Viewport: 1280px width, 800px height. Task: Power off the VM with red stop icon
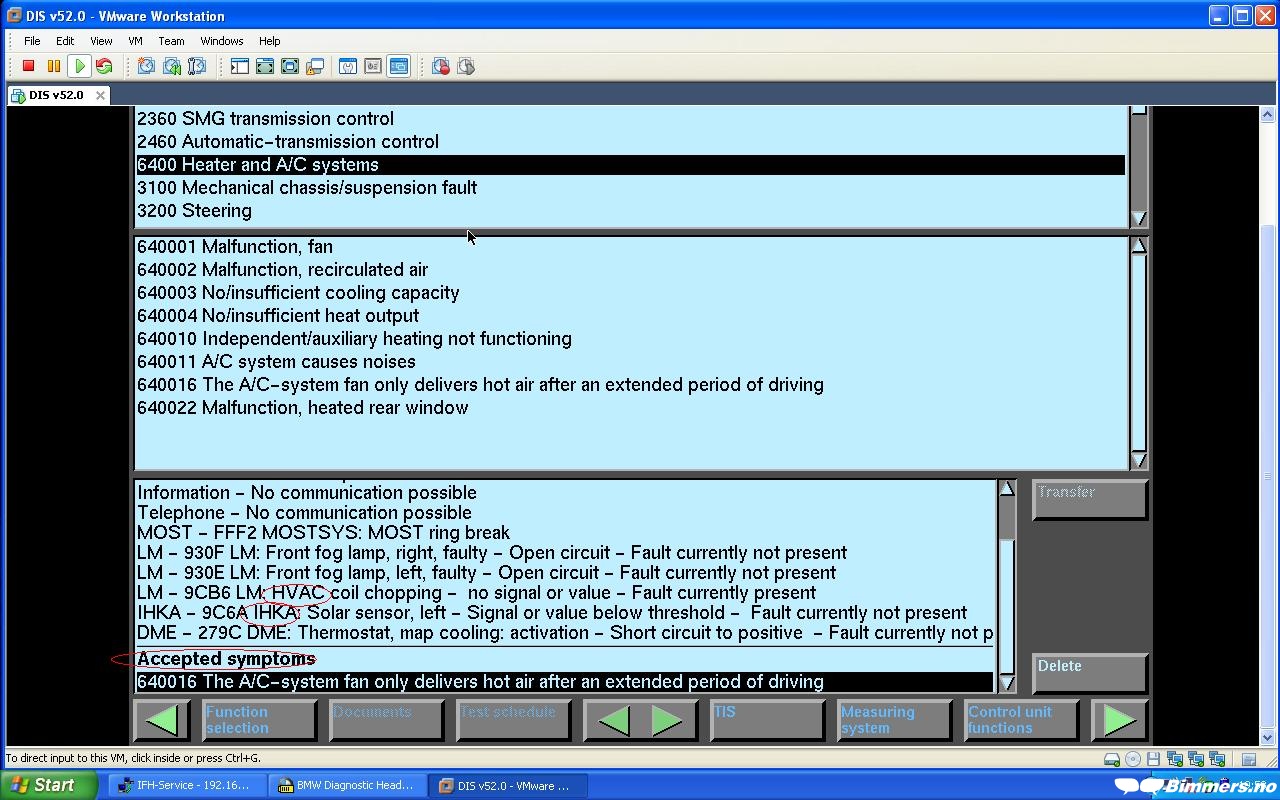coord(29,66)
